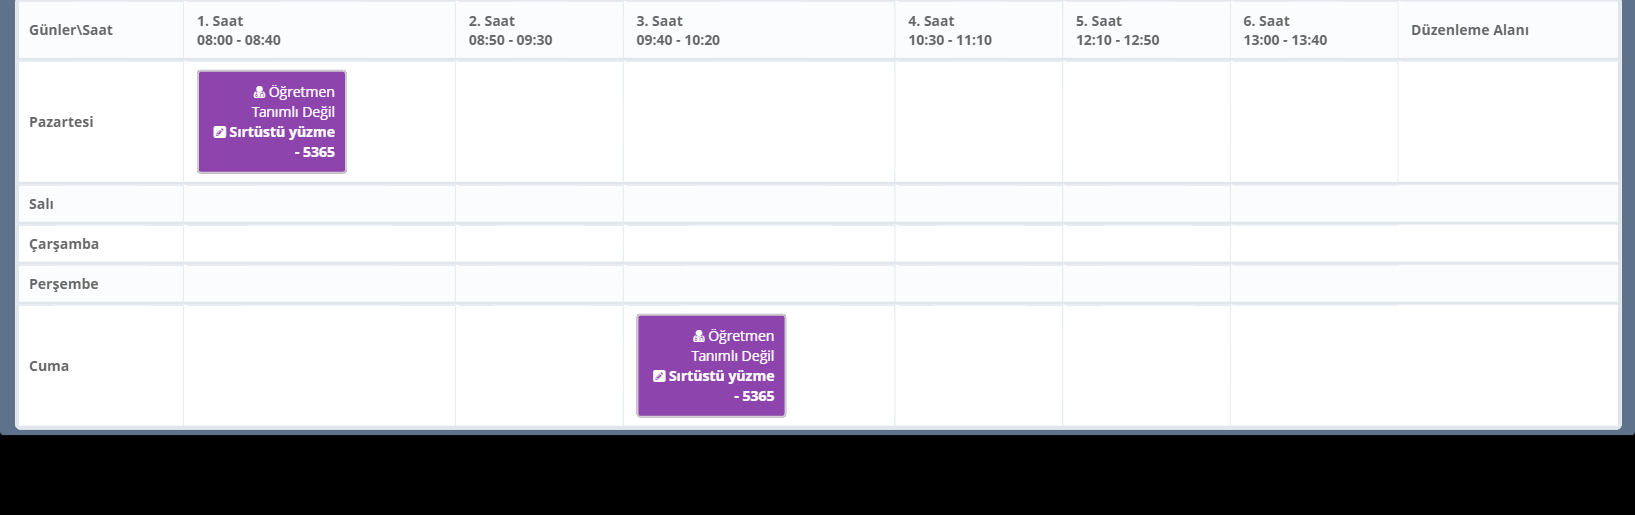Click the 'Günler\Saat' corner header cell
The image size is (1635, 515).
point(71,30)
